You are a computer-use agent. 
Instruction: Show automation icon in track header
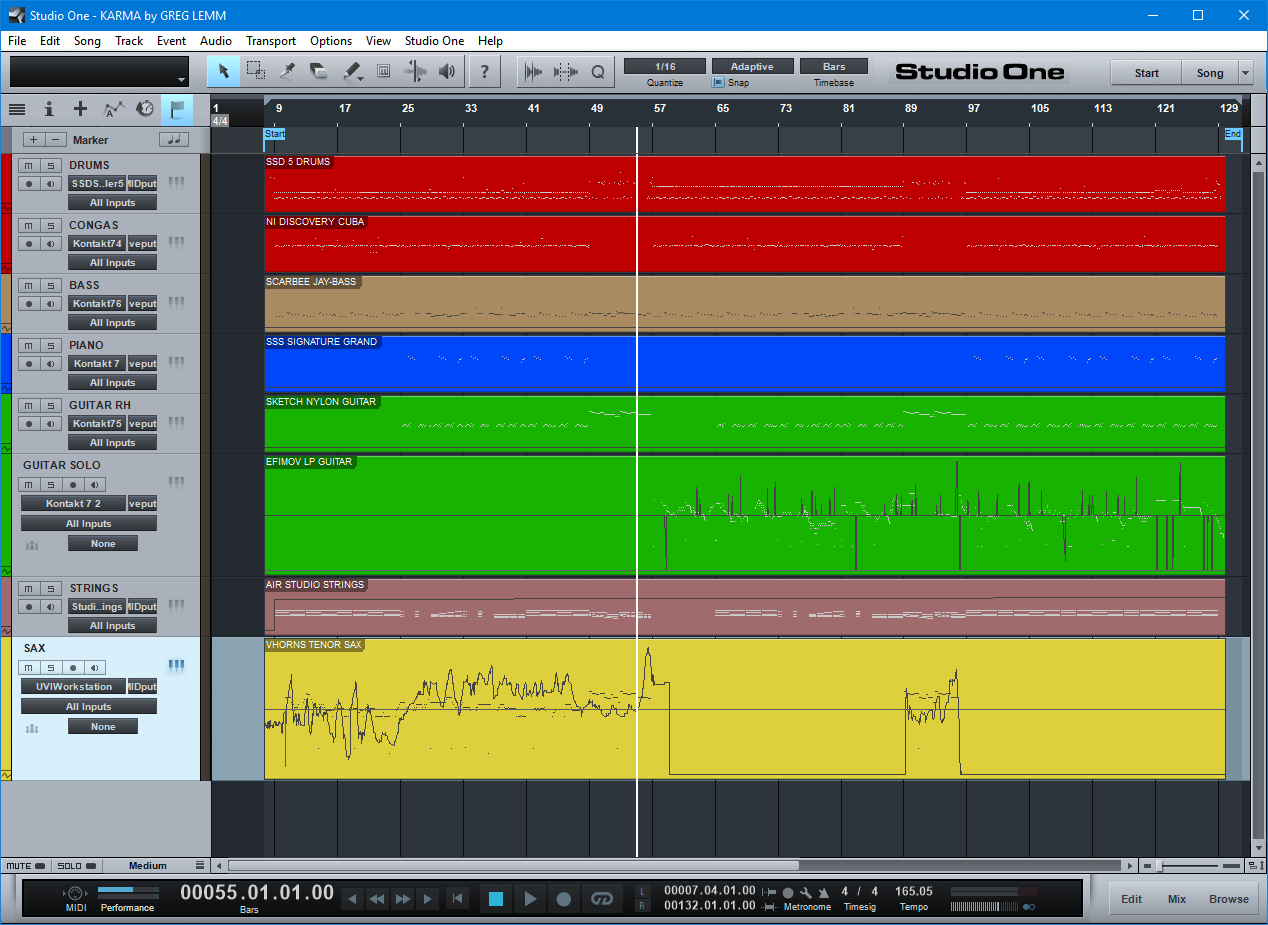tap(114, 109)
